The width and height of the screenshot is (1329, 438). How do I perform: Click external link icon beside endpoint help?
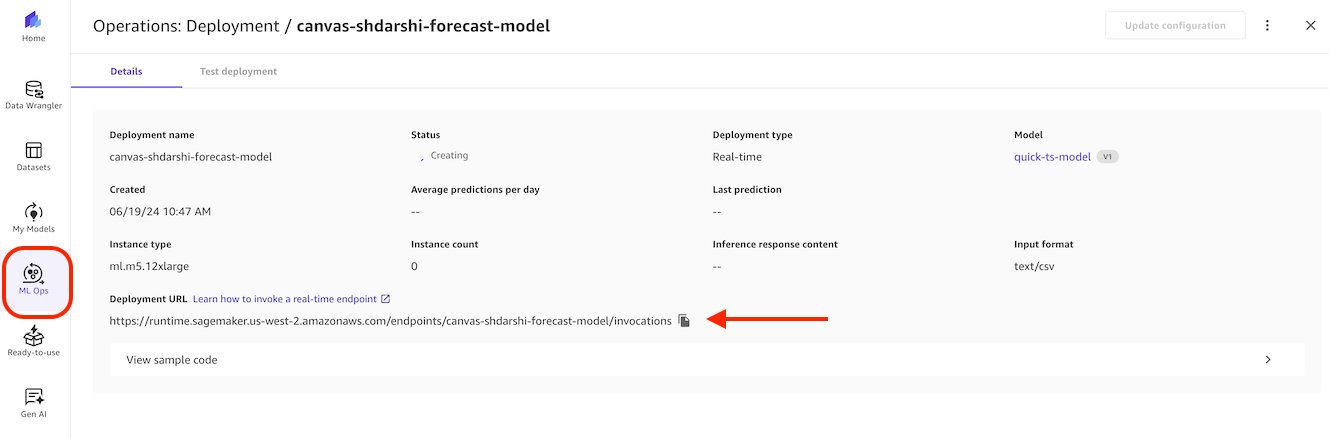tap(385, 299)
